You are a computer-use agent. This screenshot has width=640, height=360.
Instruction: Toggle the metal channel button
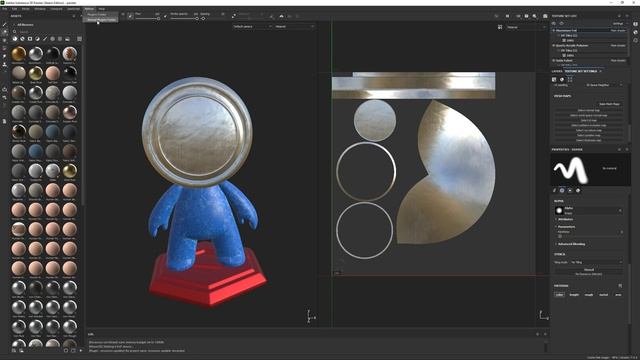[x=604, y=294]
